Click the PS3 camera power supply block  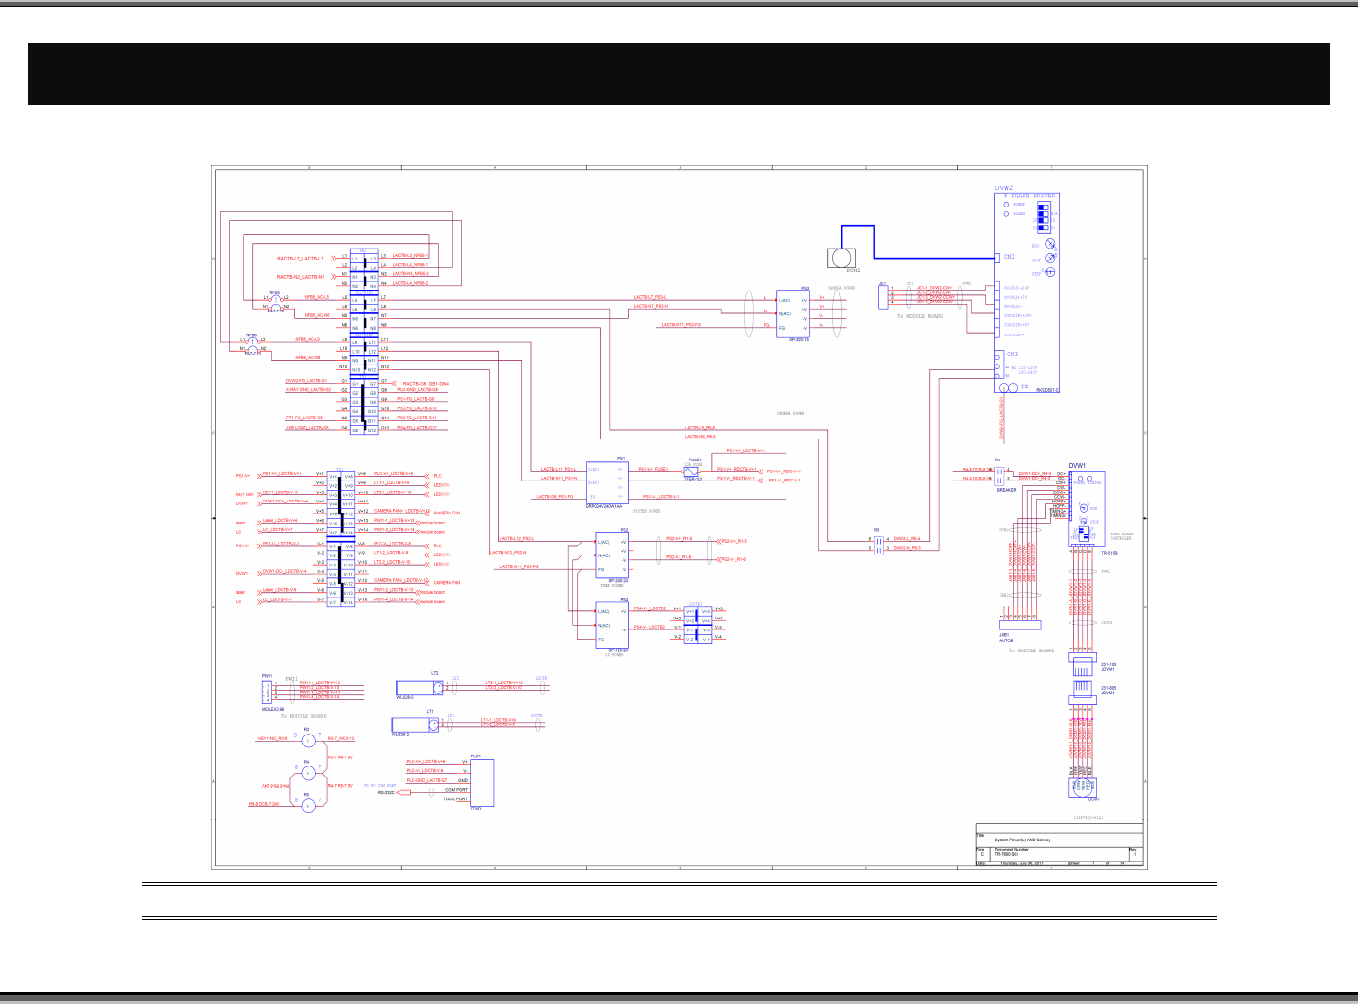click(x=792, y=313)
